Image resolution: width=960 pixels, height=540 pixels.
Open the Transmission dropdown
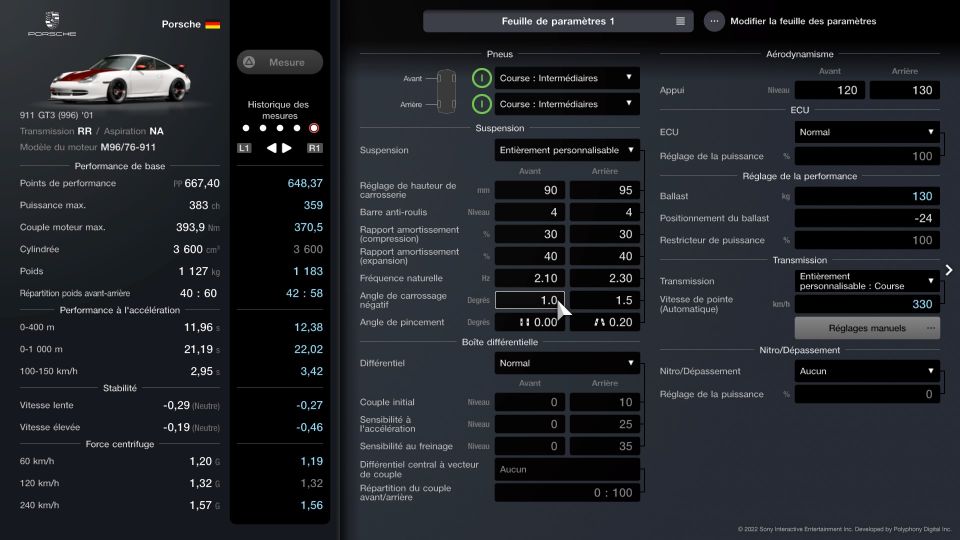point(867,281)
